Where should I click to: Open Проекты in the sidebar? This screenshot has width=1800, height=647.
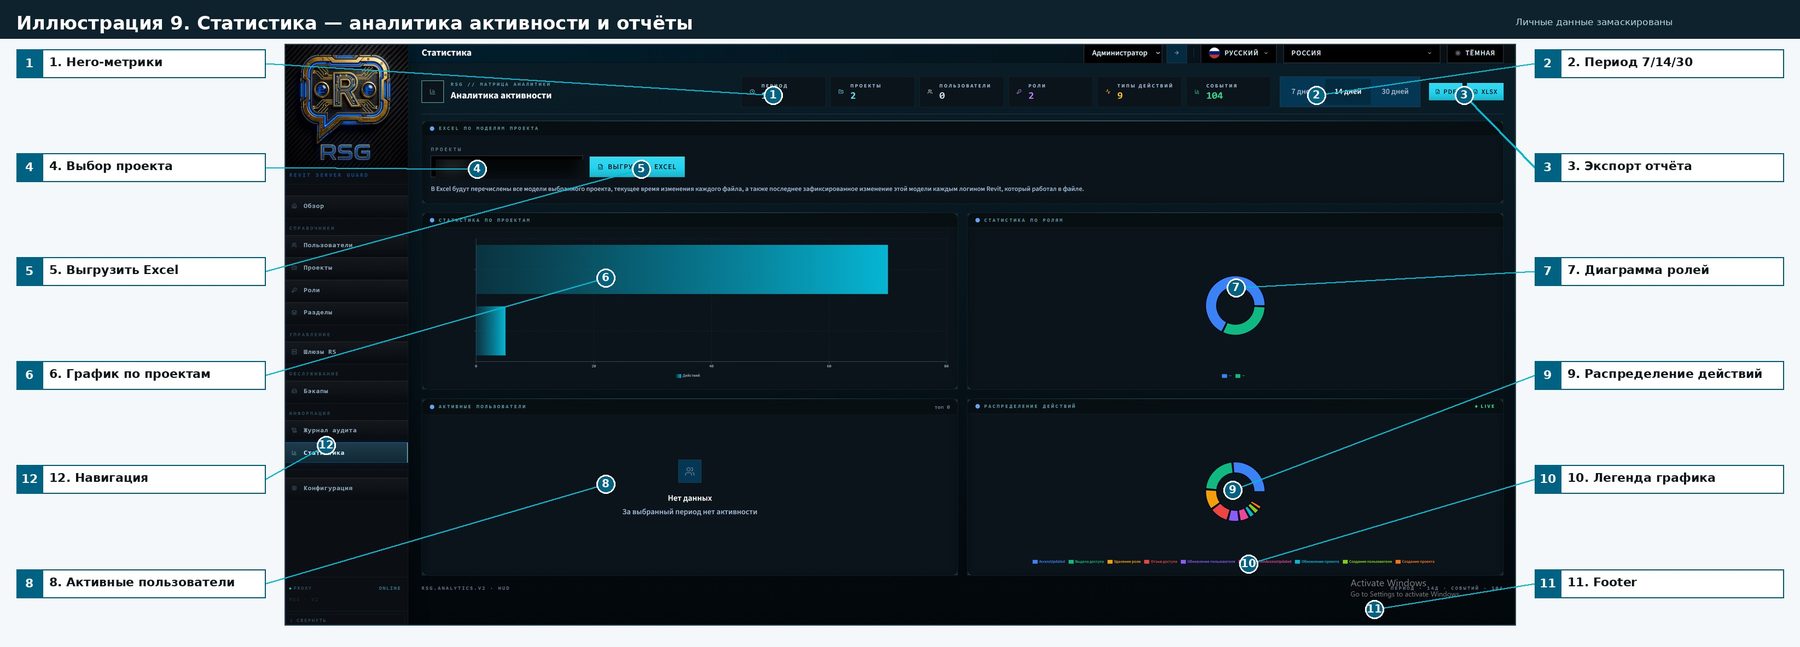346,268
